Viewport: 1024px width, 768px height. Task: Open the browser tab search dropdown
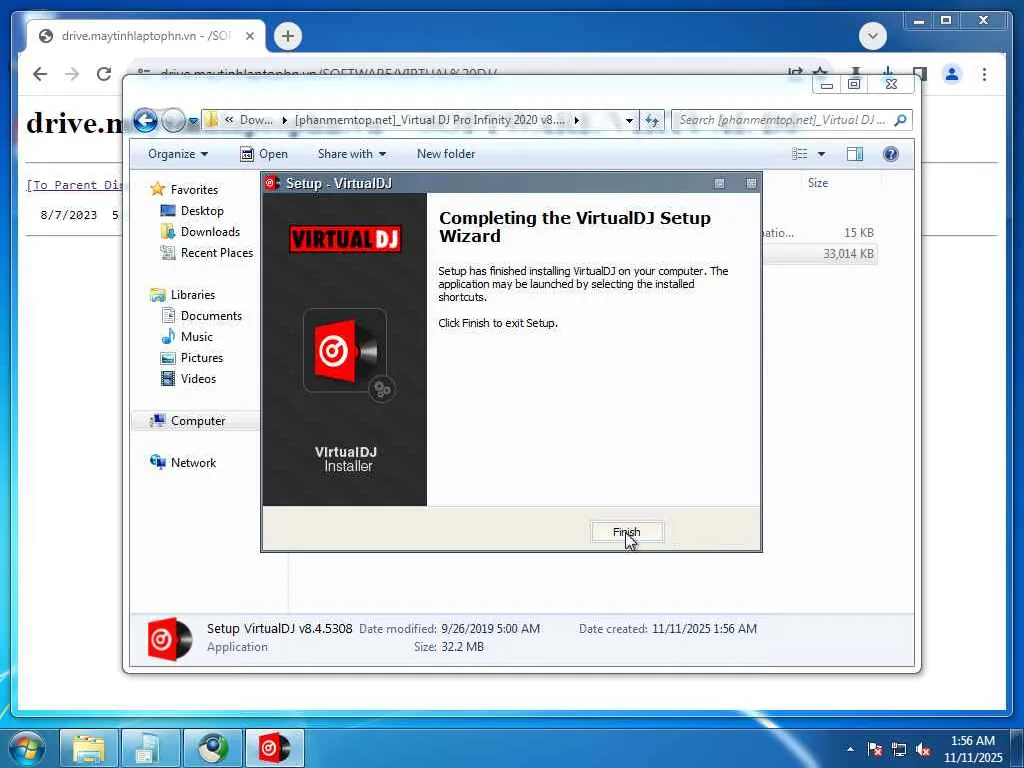tap(873, 36)
